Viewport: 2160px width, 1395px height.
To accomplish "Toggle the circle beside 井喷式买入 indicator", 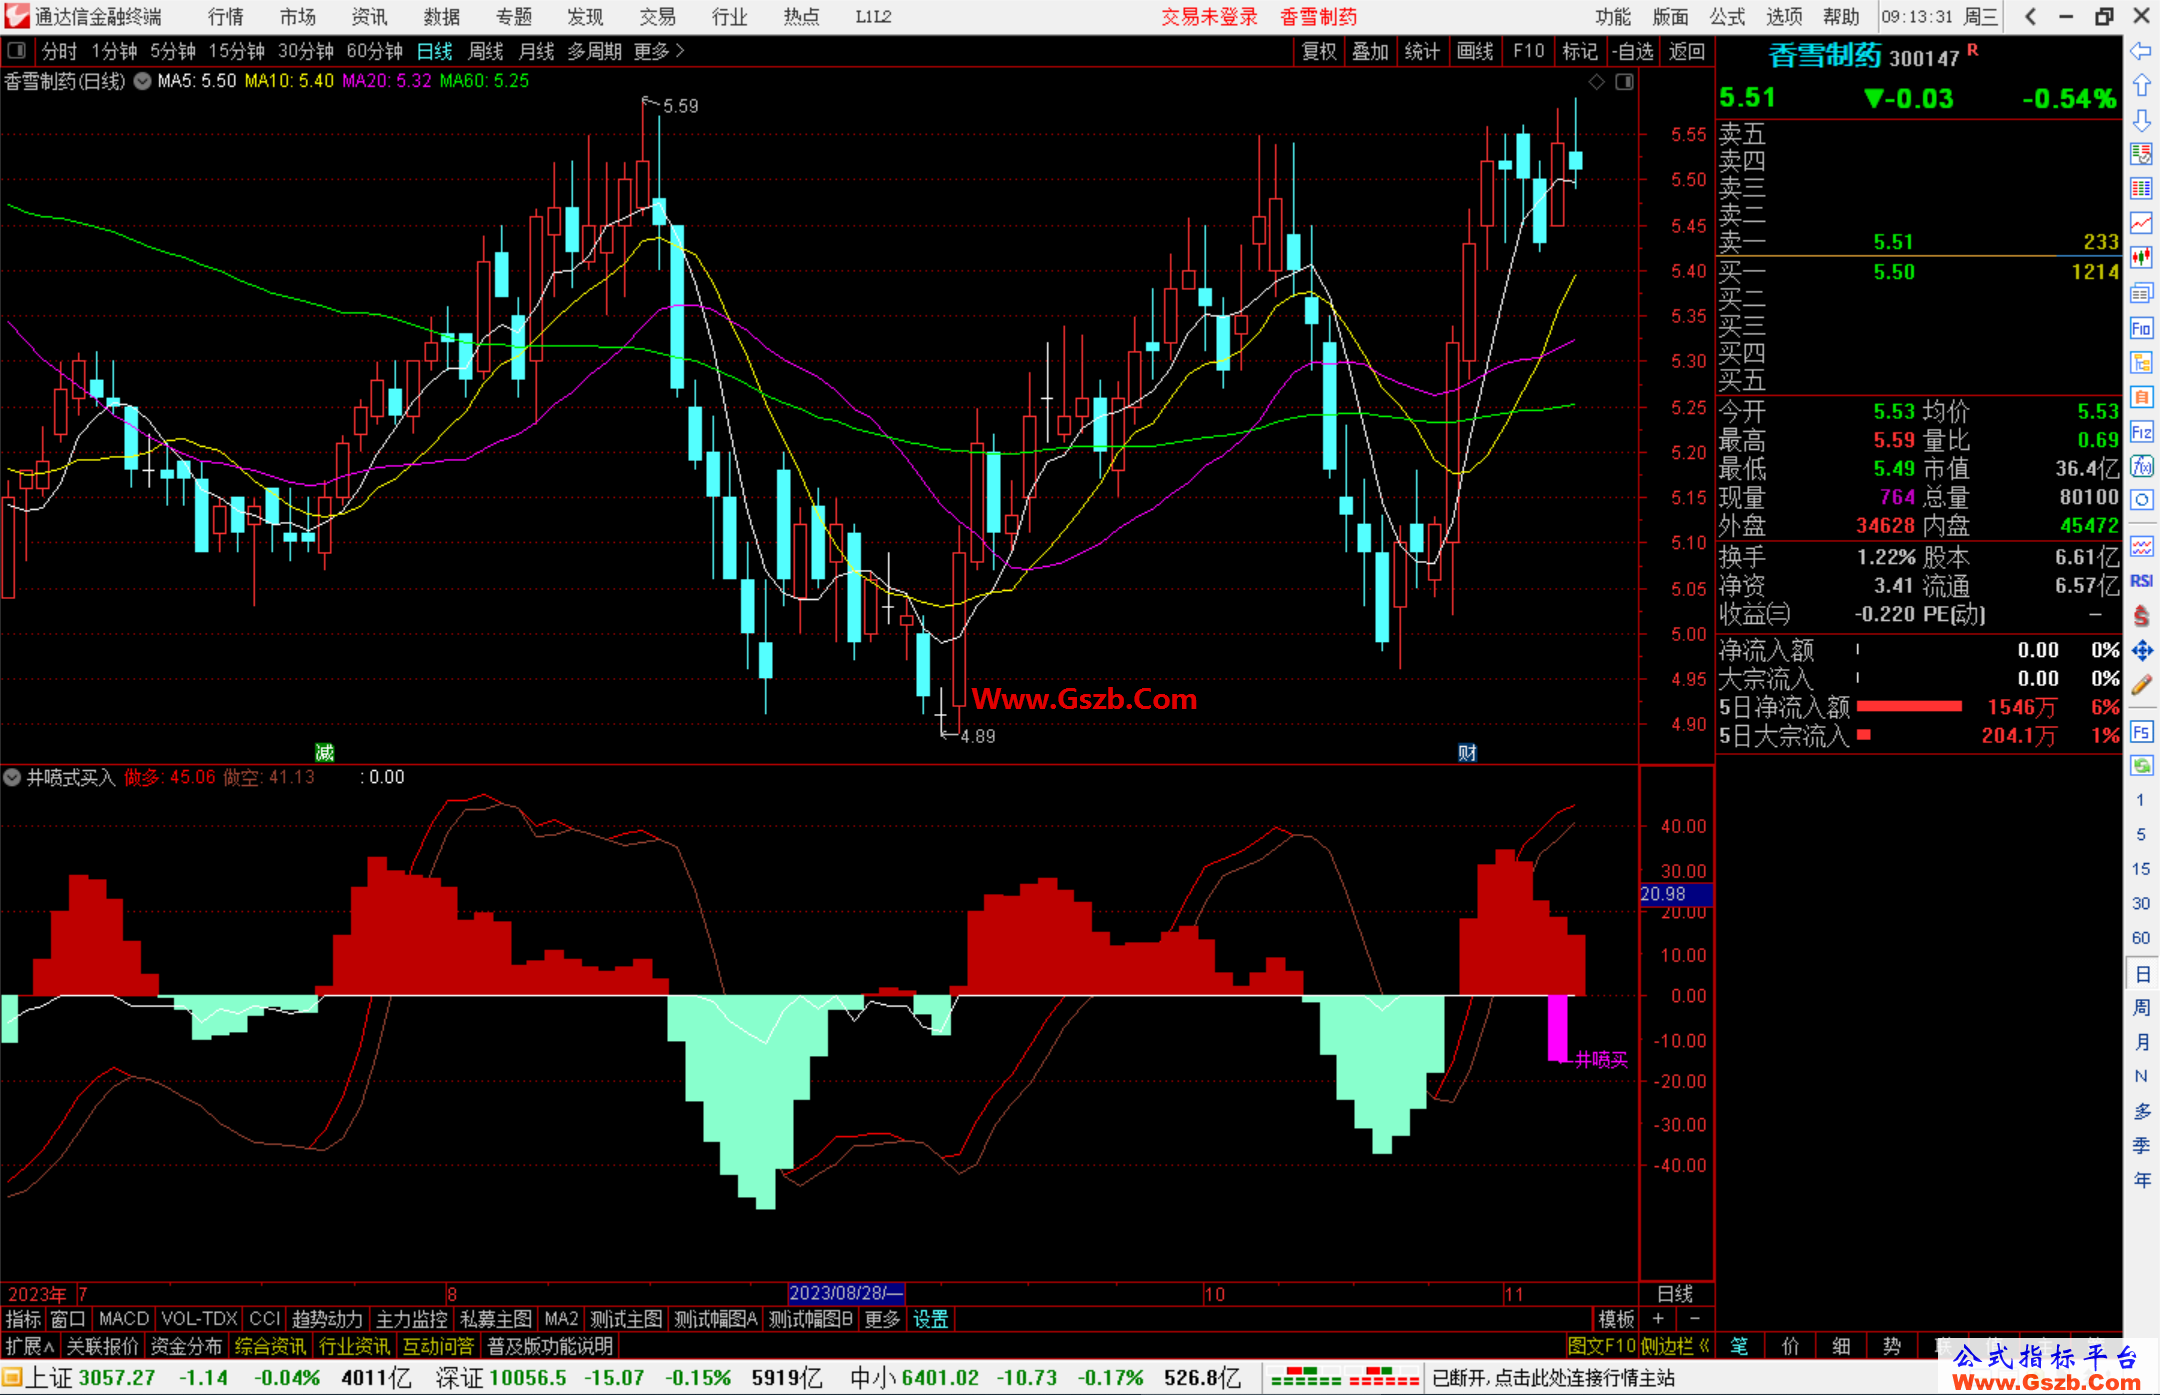I will 13,777.
